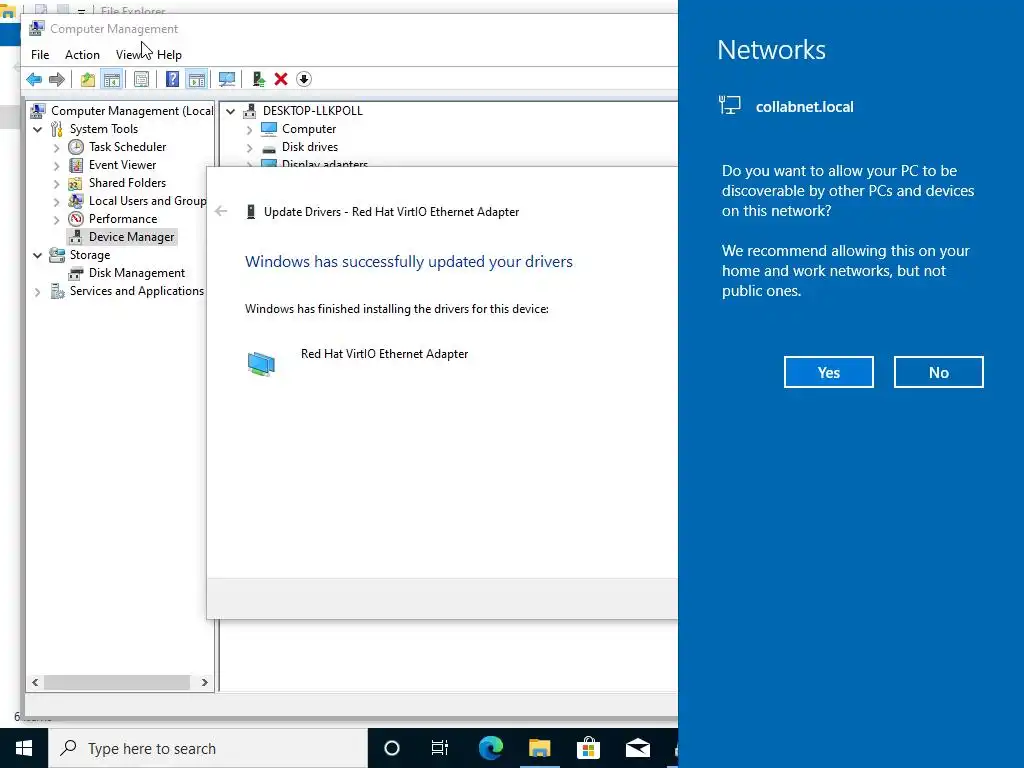This screenshot has height=768, width=1024.
Task: Select Disk Management in tree
Action: 136,273
